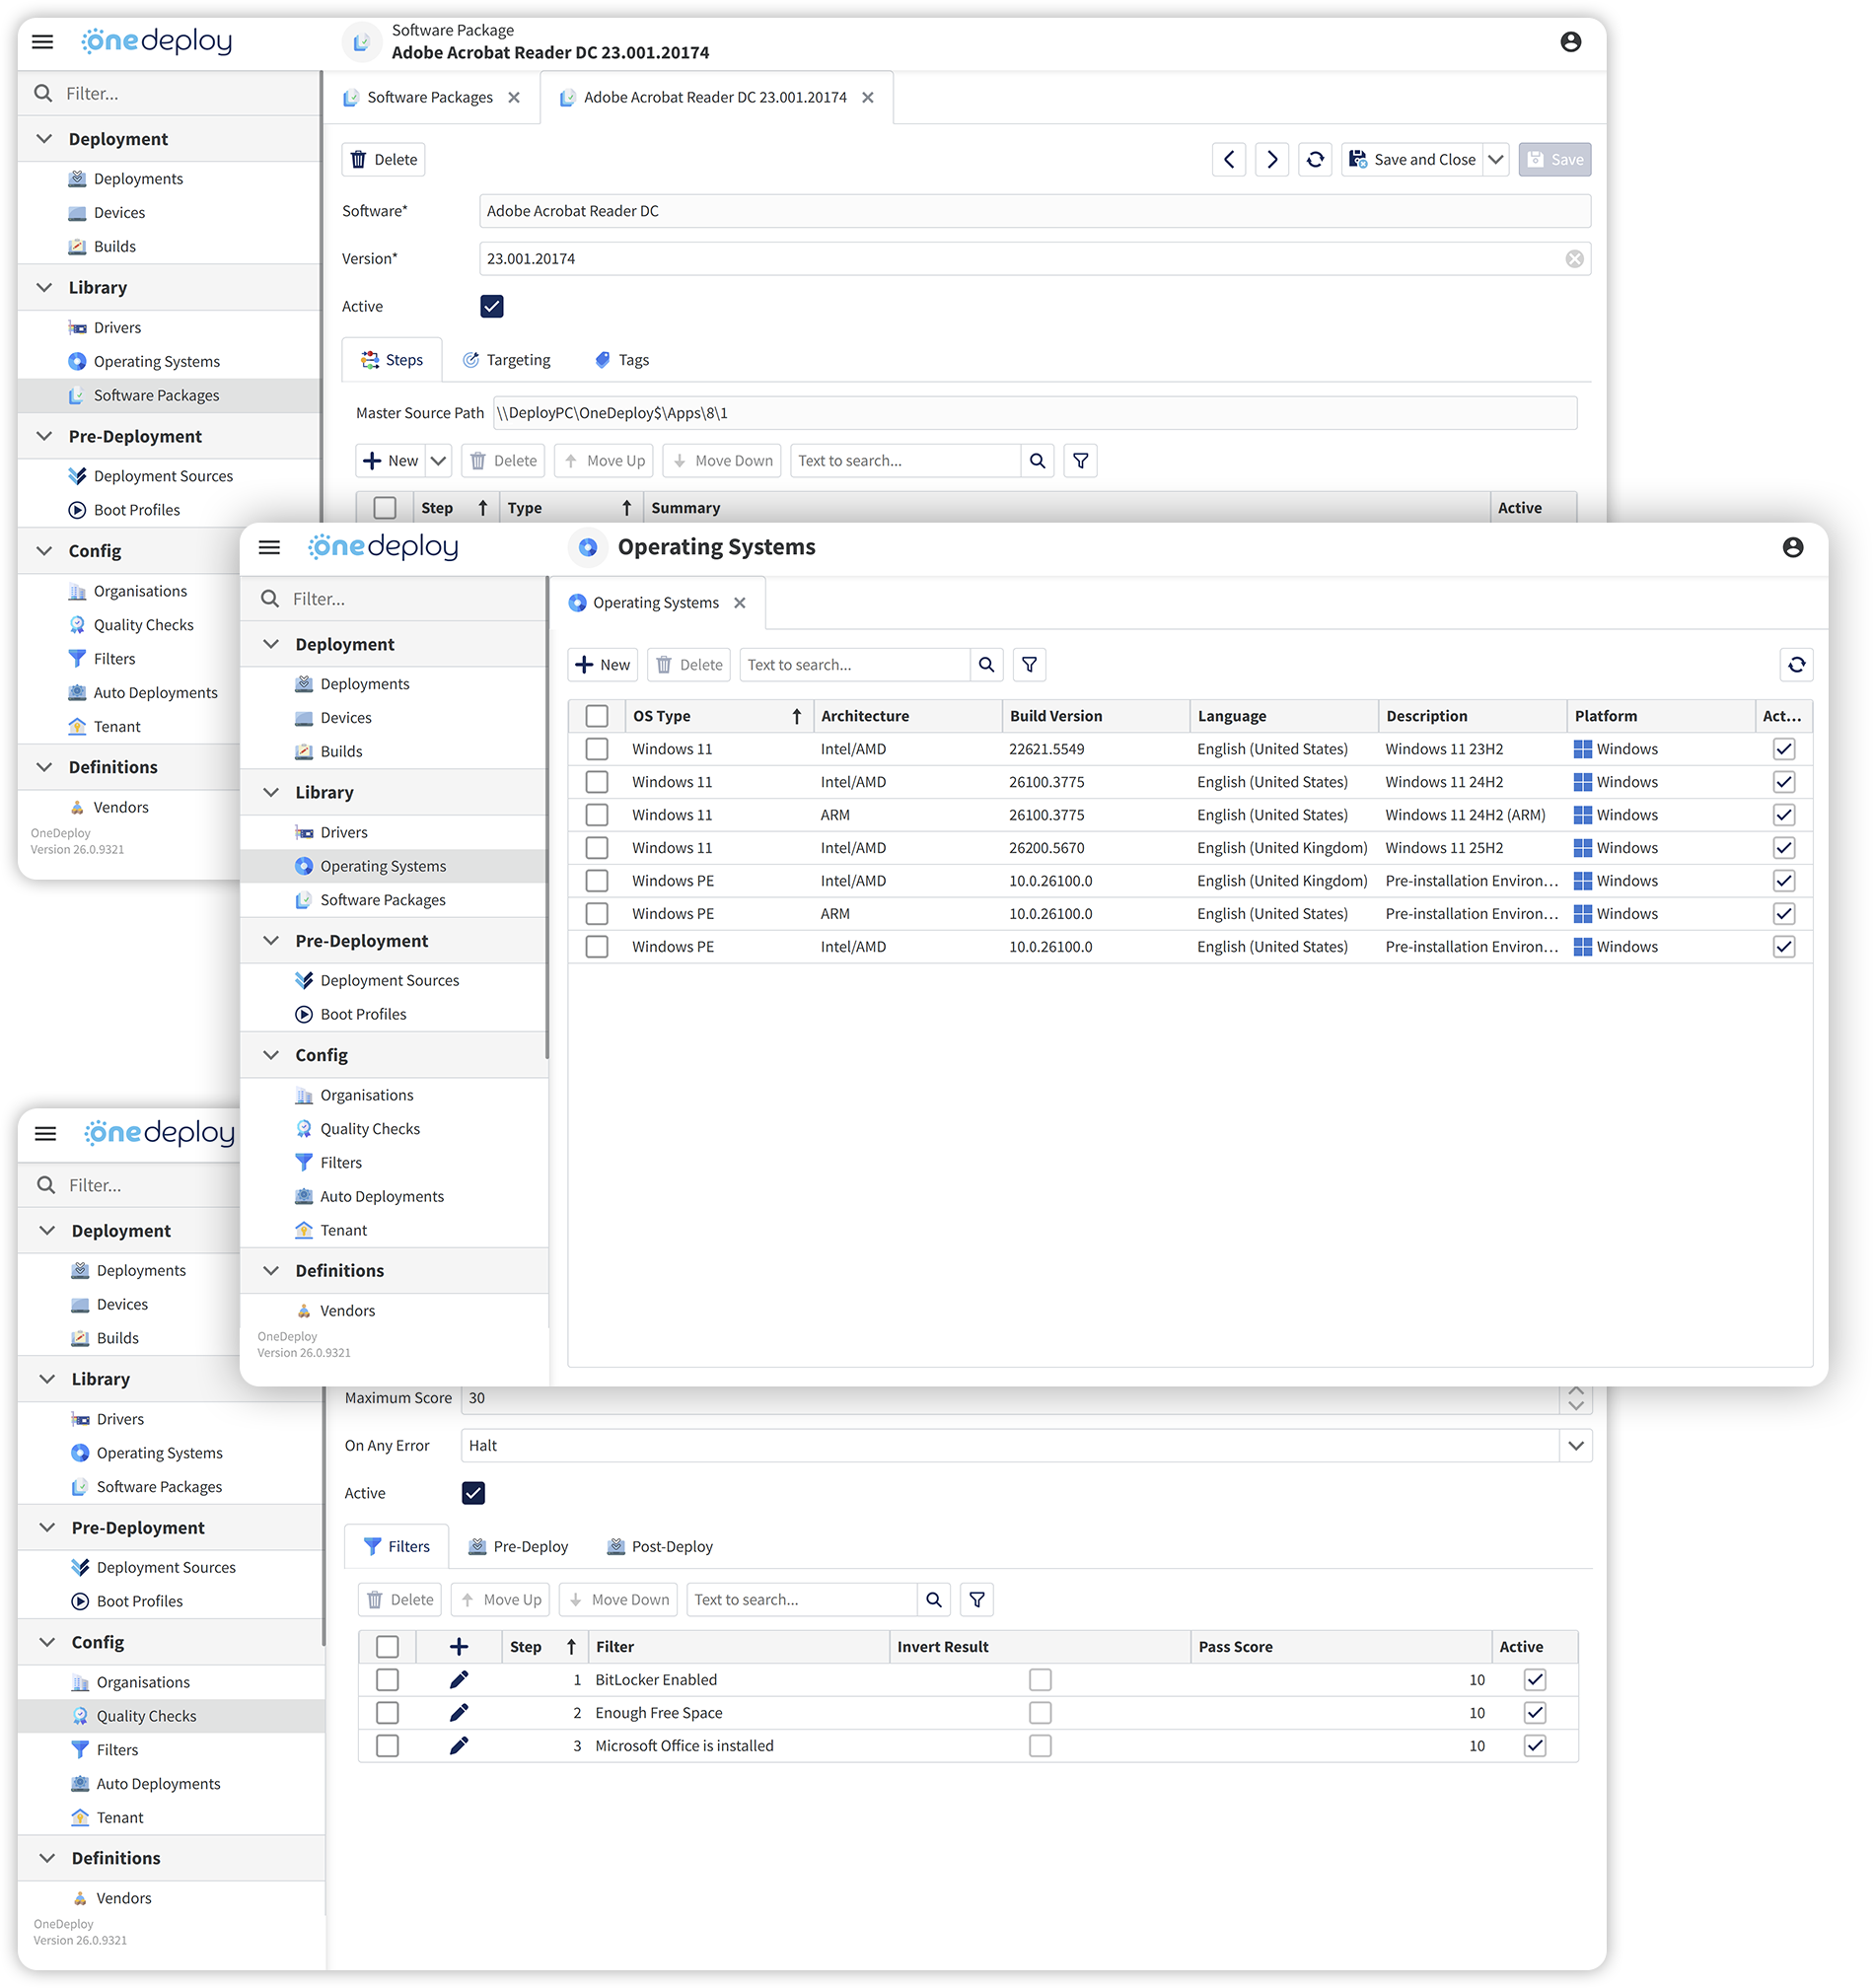The image size is (1873, 1988).
Task: Click clear icon in Version field
Action: [1574, 259]
